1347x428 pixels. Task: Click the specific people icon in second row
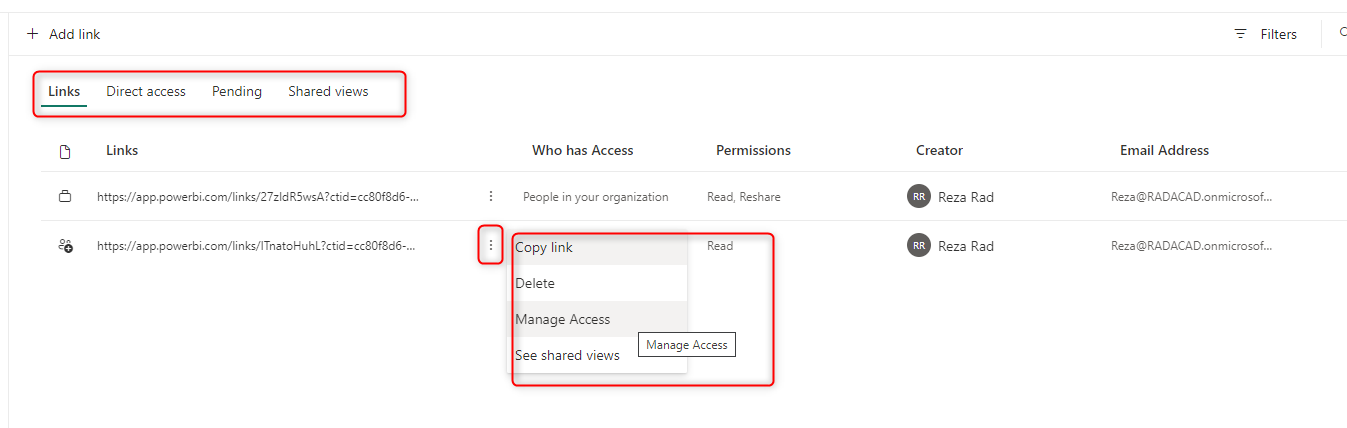point(65,246)
